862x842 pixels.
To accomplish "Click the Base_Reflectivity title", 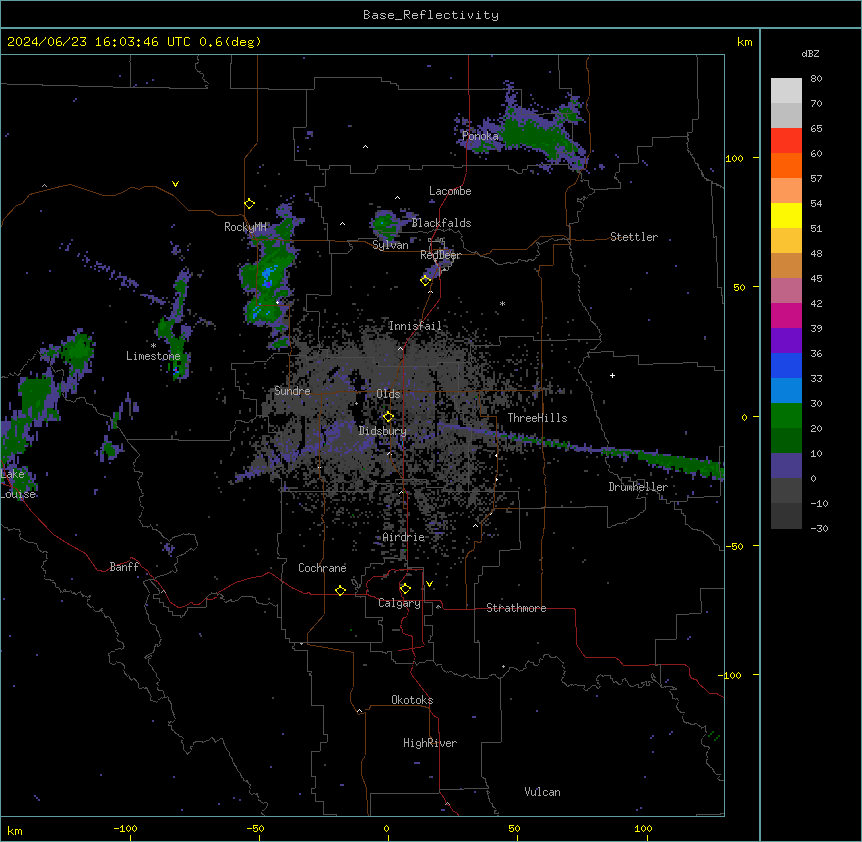I will coord(431,15).
